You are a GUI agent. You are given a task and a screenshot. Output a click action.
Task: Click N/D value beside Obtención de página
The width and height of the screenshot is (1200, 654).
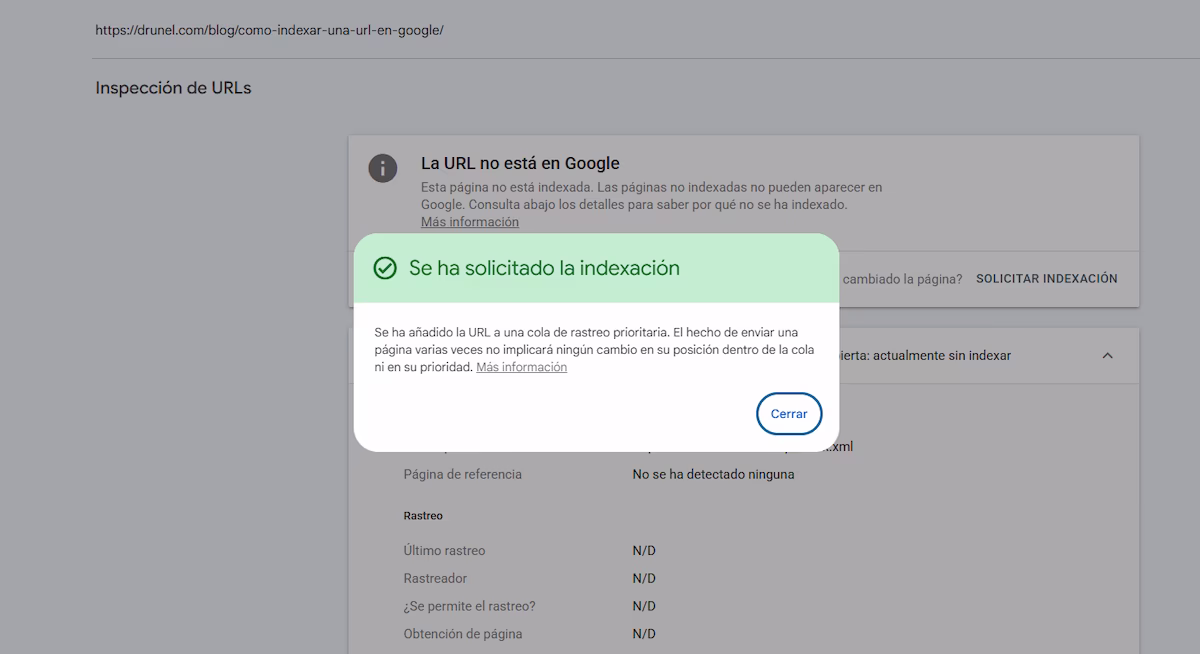point(644,634)
